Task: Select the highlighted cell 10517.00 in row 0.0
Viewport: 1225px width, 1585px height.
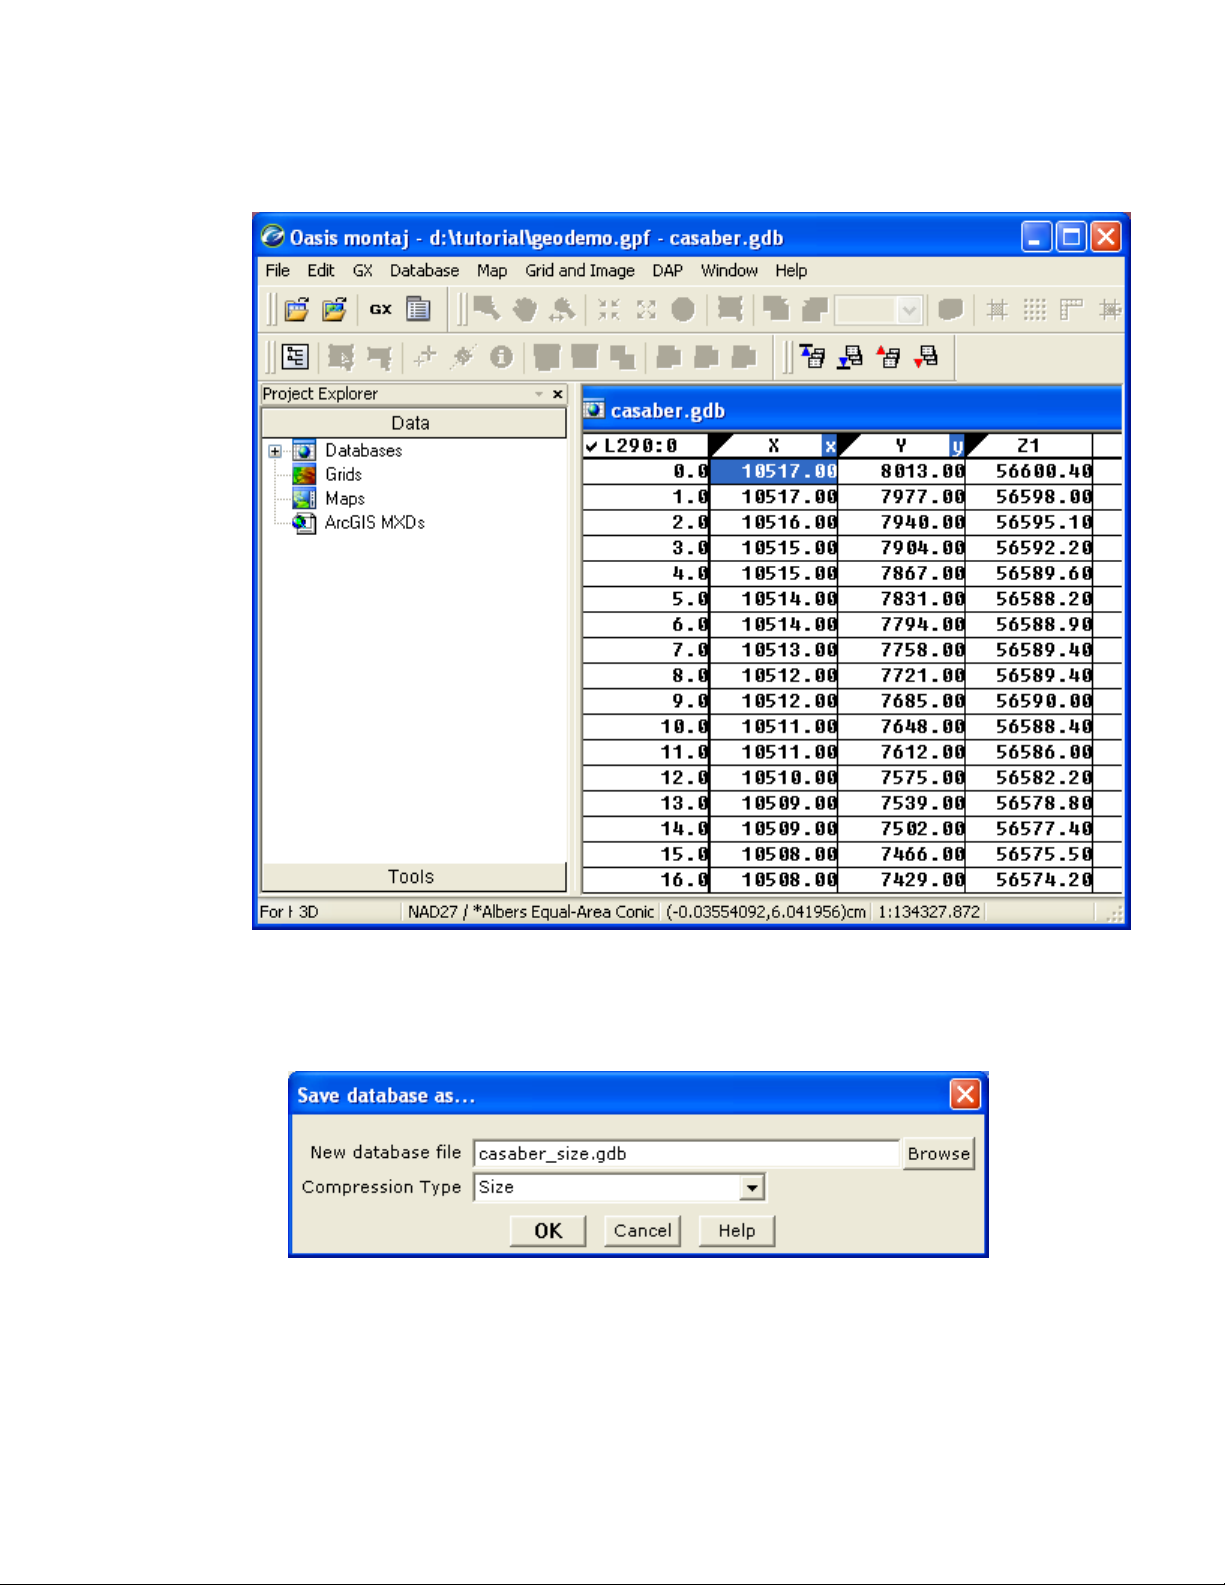Action: click(774, 471)
